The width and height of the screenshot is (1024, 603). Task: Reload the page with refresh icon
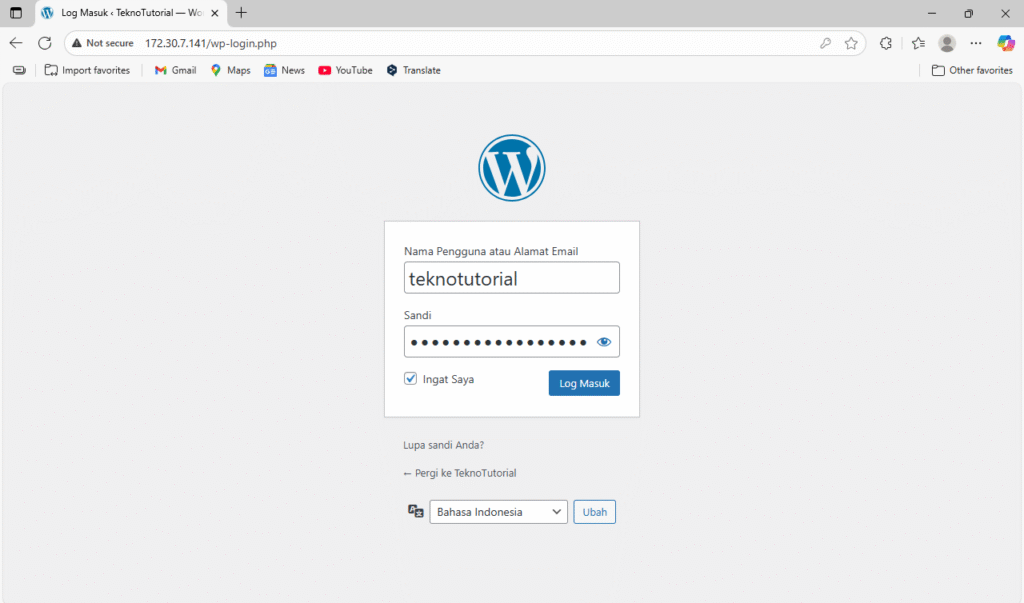pos(44,43)
